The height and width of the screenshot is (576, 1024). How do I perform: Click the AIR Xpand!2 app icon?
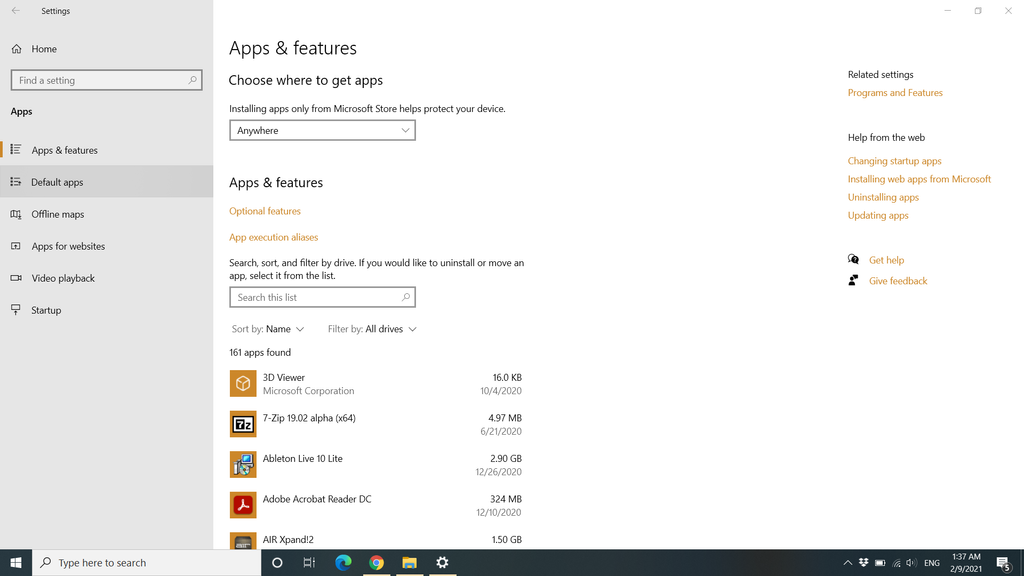pos(242,541)
